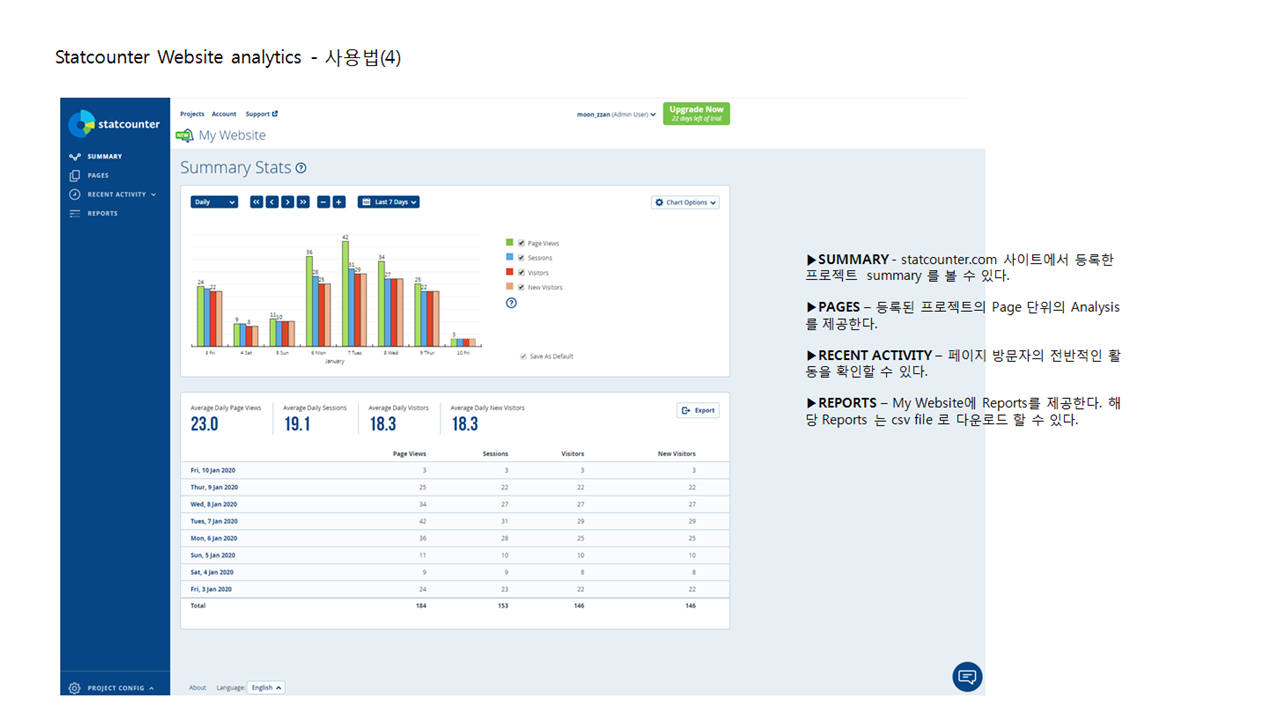The height and width of the screenshot is (720, 1280).
Task: Open the Account top menu
Action: 224,114
